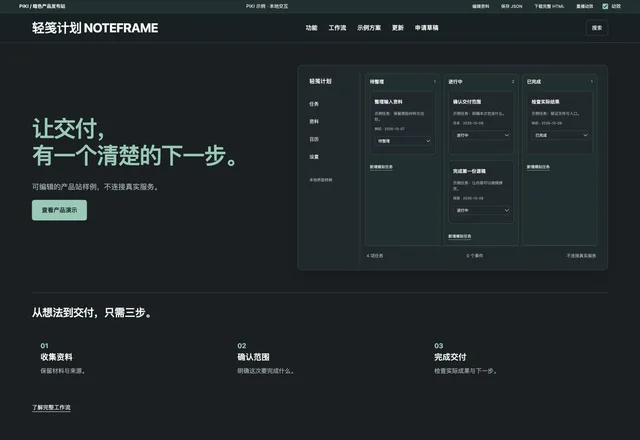Click the 轻笺计划 NOTEFRAME logo
Image resolution: width=640 pixels, height=440 pixels.
[95, 28]
